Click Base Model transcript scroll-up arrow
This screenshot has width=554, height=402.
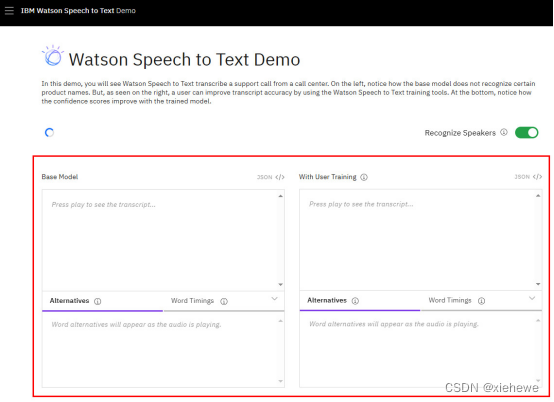[x=281, y=196]
